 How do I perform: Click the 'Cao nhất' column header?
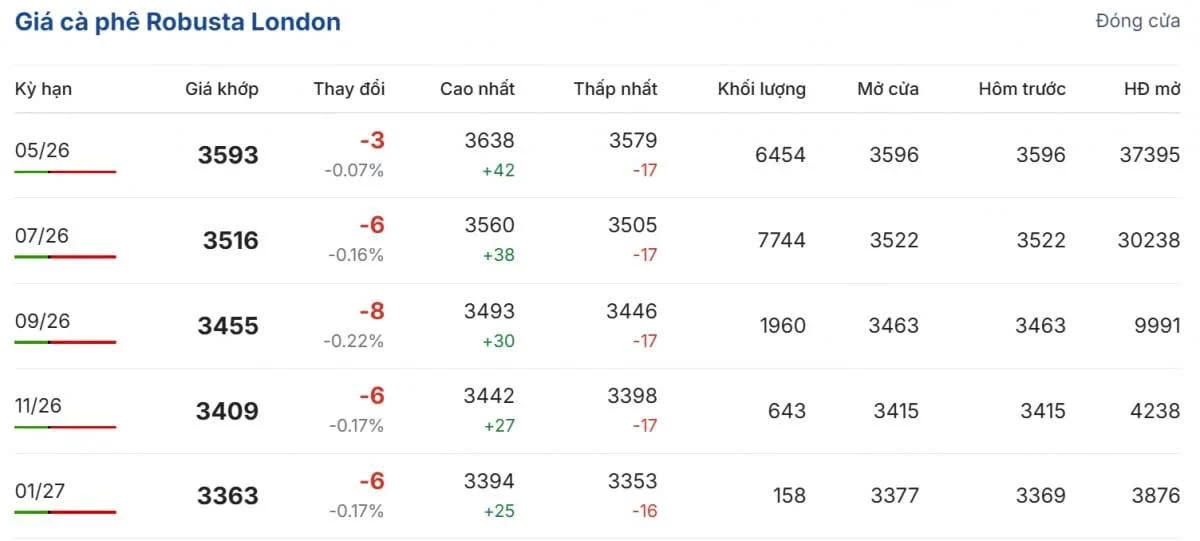(477, 89)
